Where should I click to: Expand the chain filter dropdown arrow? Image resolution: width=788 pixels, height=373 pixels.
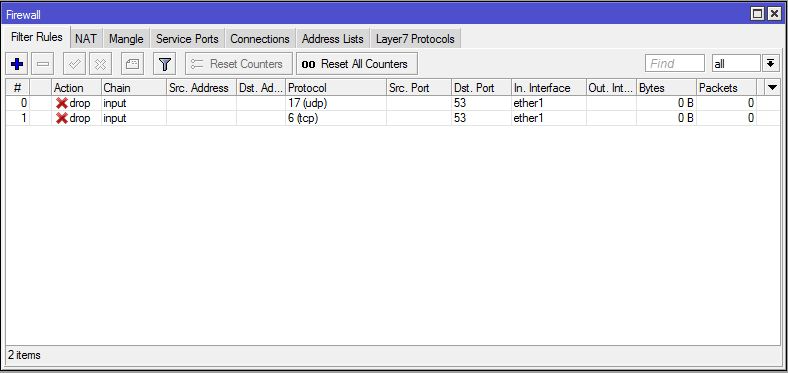coord(770,64)
